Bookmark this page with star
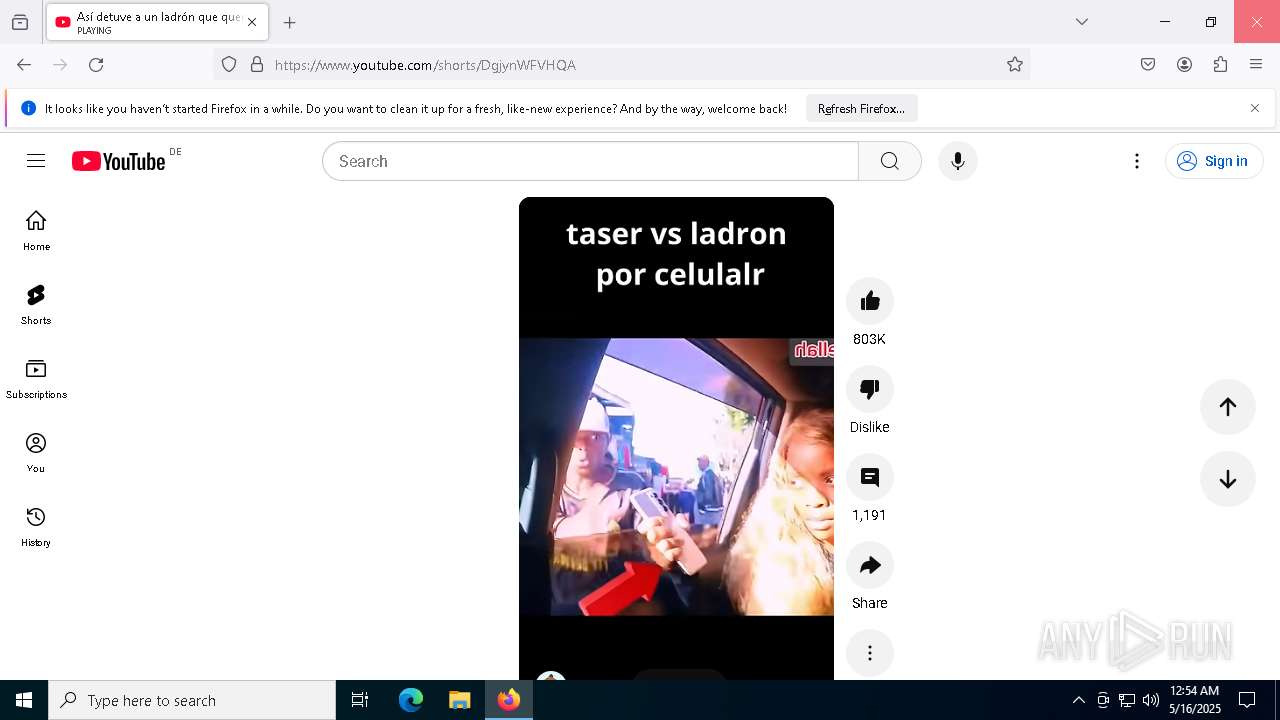This screenshot has width=1280, height=720. click(x=1015, y=65)
